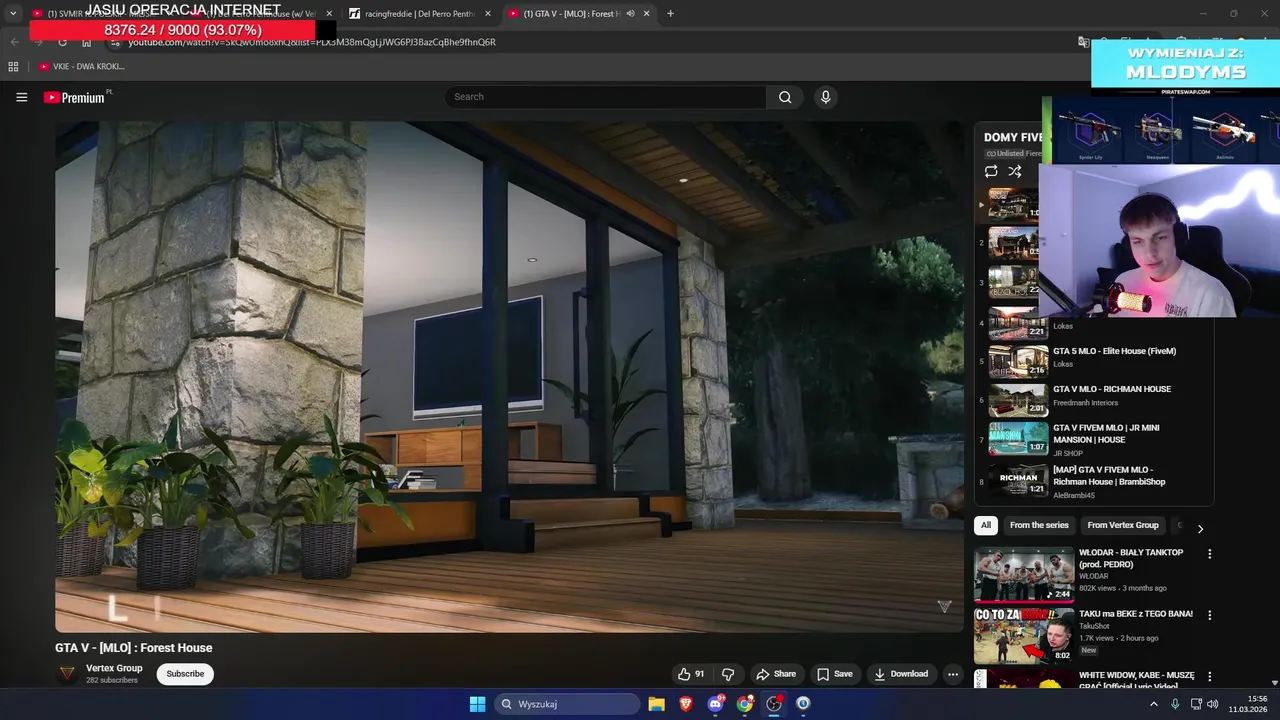1280x720 pixels.
Task: Focus the YouTube Search field
Action: pyautogui.click(x=606, y=97)
